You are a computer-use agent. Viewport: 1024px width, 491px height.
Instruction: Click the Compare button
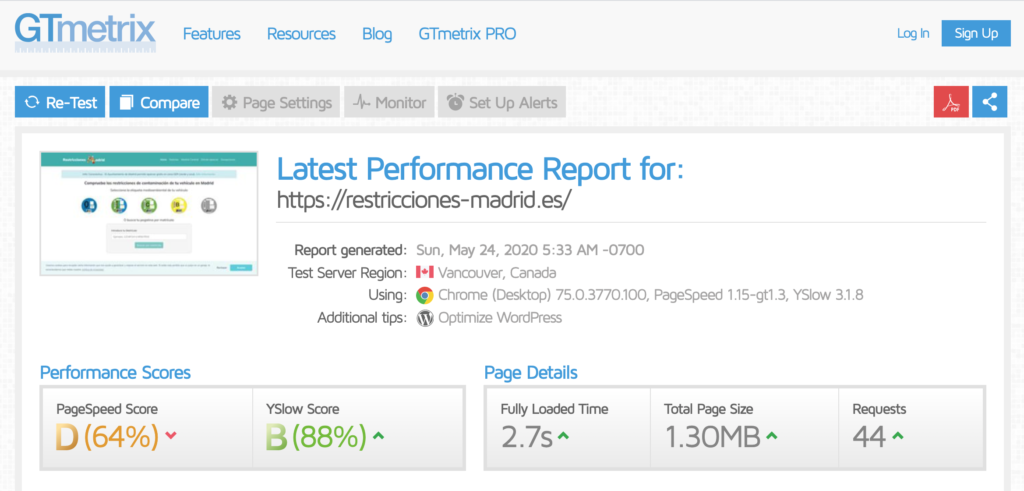point(159,102)
